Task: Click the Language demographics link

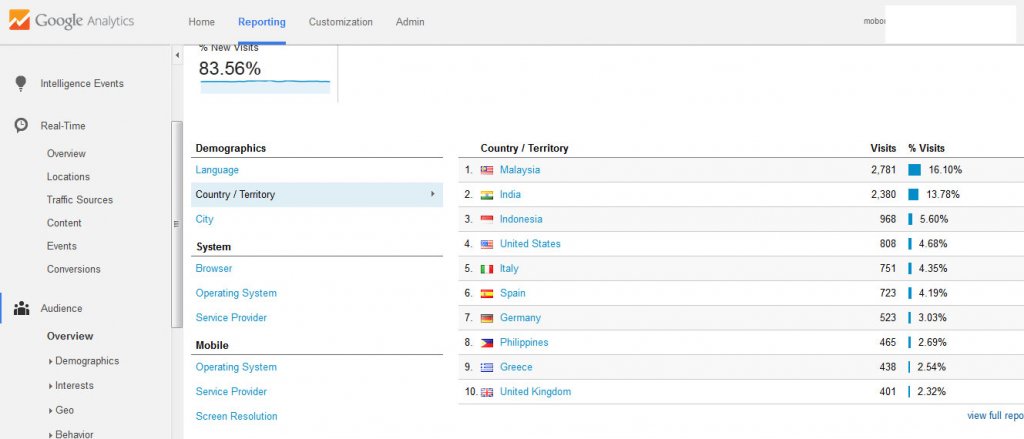Action: (x=217, y=170)
